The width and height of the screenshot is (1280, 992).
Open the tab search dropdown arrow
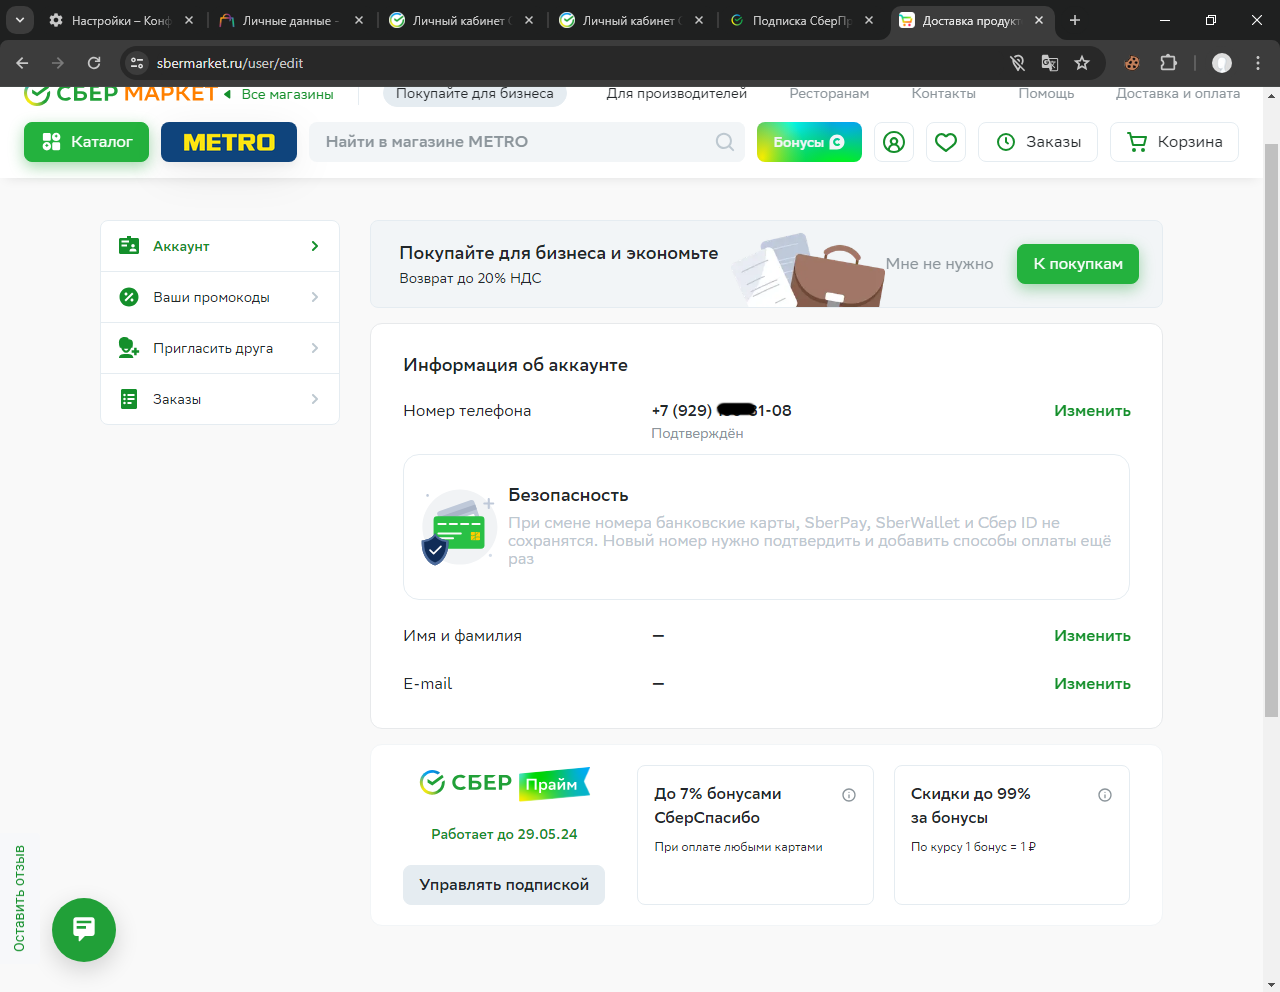tap(20, 20)
